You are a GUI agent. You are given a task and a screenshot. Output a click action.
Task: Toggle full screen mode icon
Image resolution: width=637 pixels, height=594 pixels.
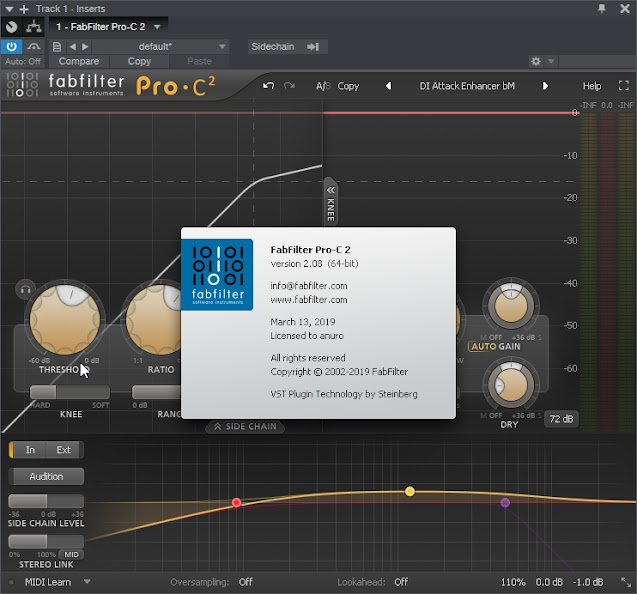tap(624, 85)
